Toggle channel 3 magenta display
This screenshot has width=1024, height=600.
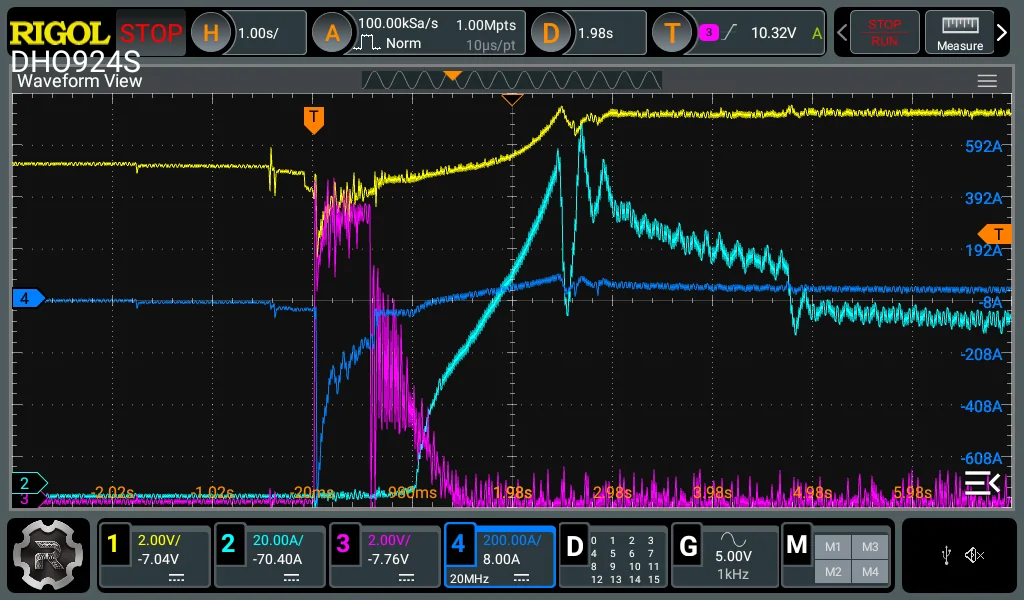pos(385,556)
